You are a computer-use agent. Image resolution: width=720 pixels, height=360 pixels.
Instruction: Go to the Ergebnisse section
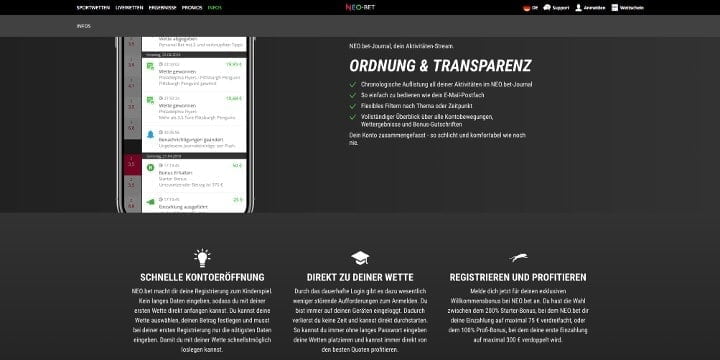pyautogui.click(x=163, y=8)
